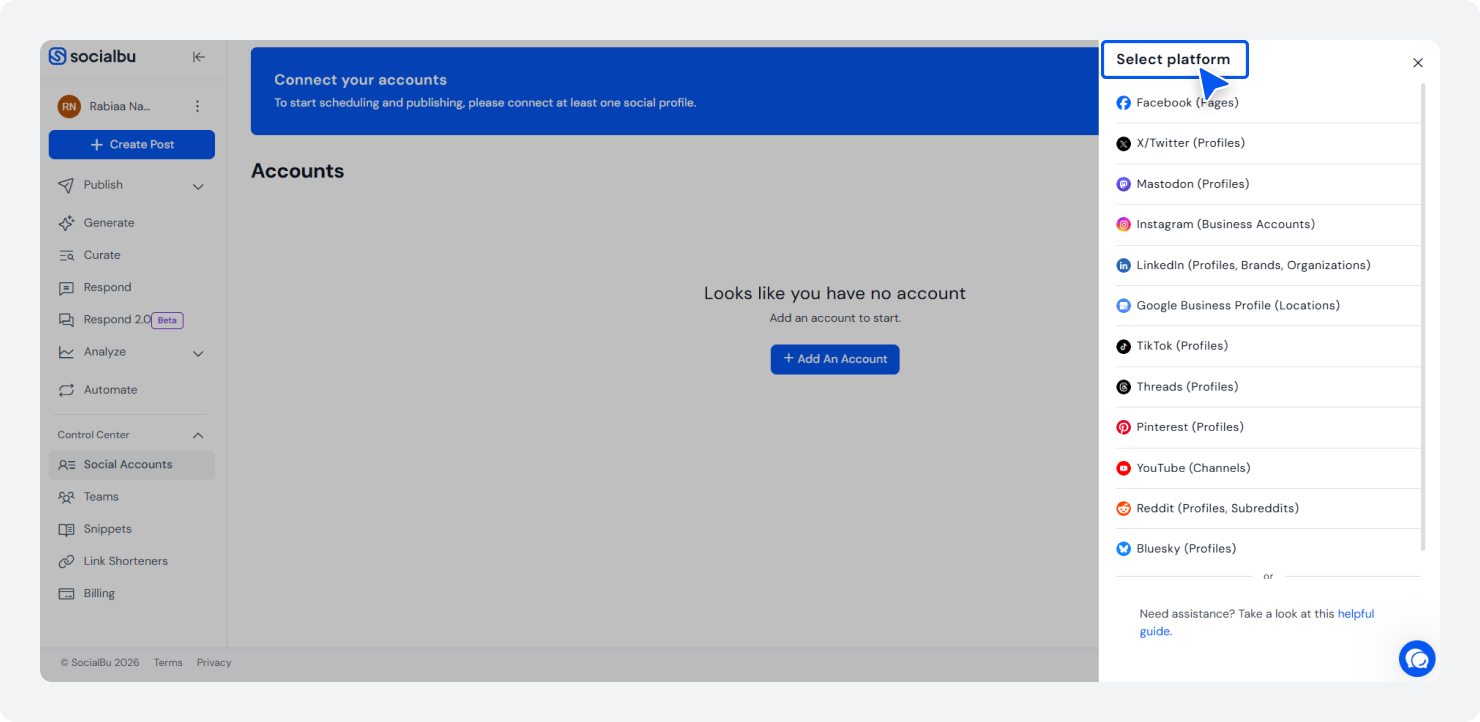Open the live chat support bubble
The image size is (1480, 722).
click(1417, 659)
